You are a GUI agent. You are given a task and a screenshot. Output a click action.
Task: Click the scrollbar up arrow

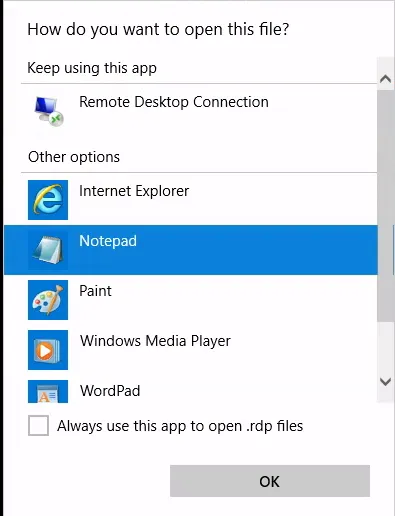386,79
